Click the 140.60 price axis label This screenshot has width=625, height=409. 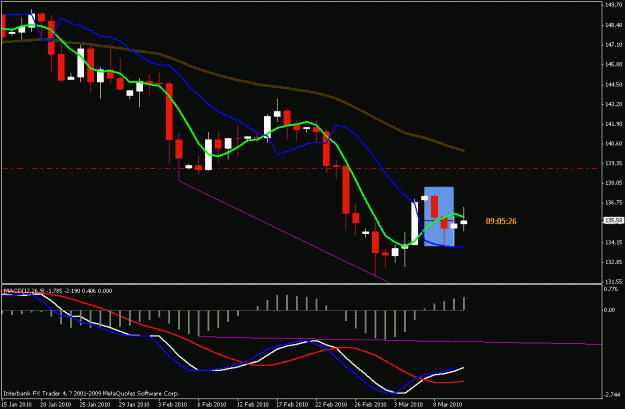[613, 144]
